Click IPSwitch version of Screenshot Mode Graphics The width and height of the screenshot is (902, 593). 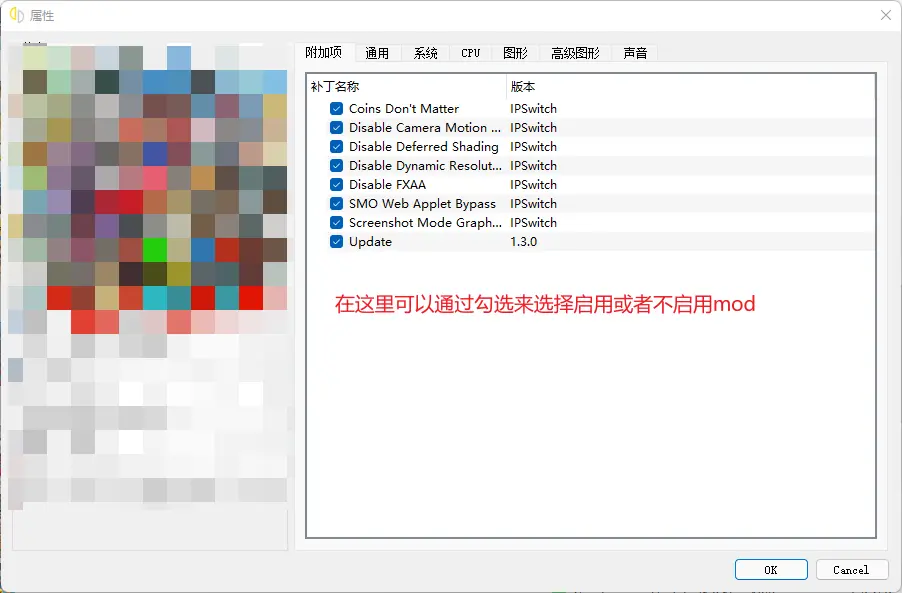pyautogui.click(x=533, y=223)
